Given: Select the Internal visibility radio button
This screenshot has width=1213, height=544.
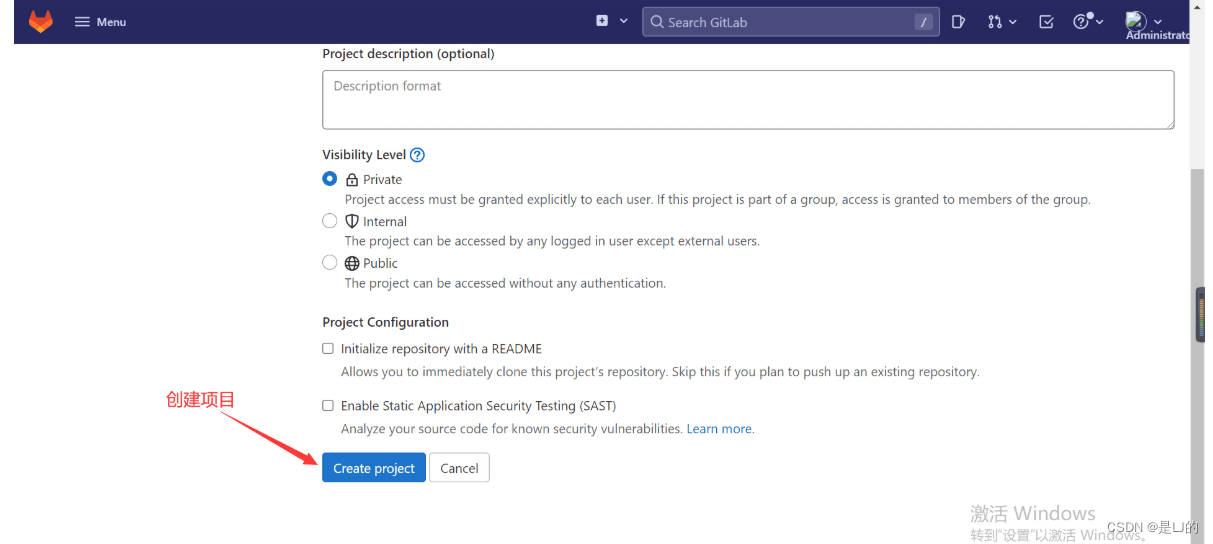Looking at the screenshot, I should pos(330,221).
